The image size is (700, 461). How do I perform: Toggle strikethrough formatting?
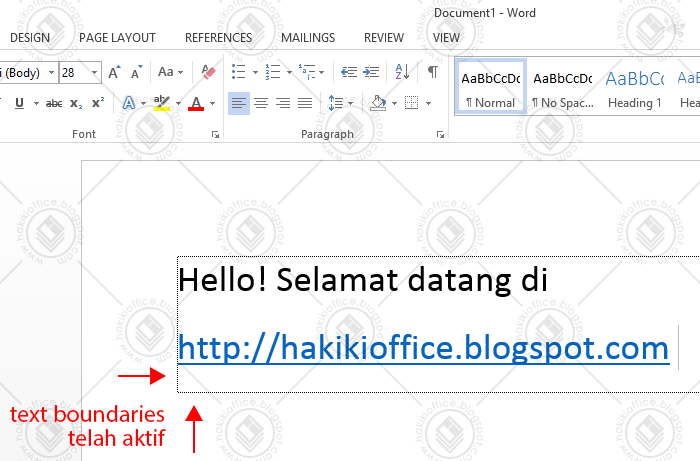tap(54, 104)
